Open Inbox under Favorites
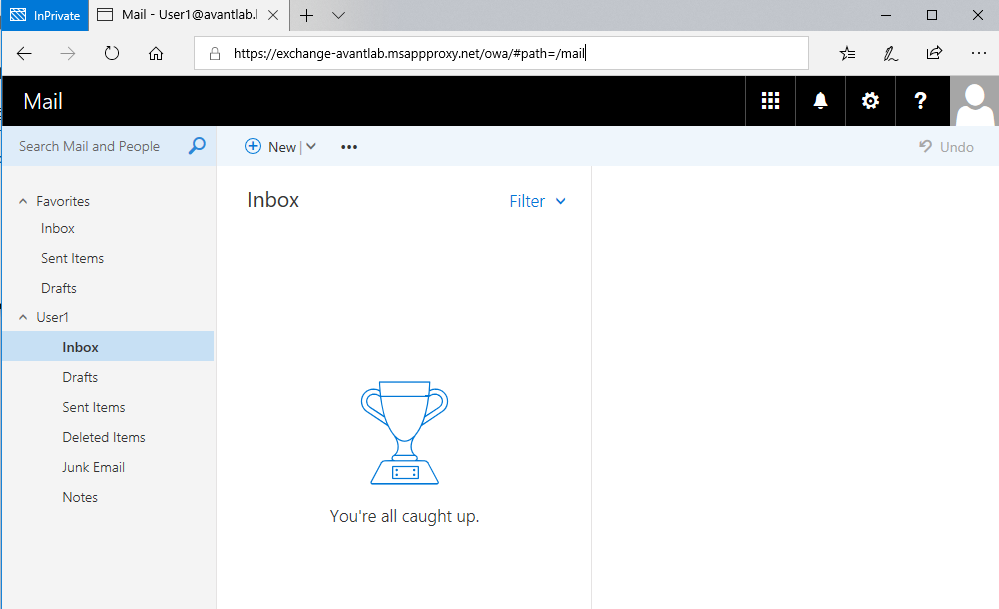The height and width of the screenshot is (609, 999). 57,228
